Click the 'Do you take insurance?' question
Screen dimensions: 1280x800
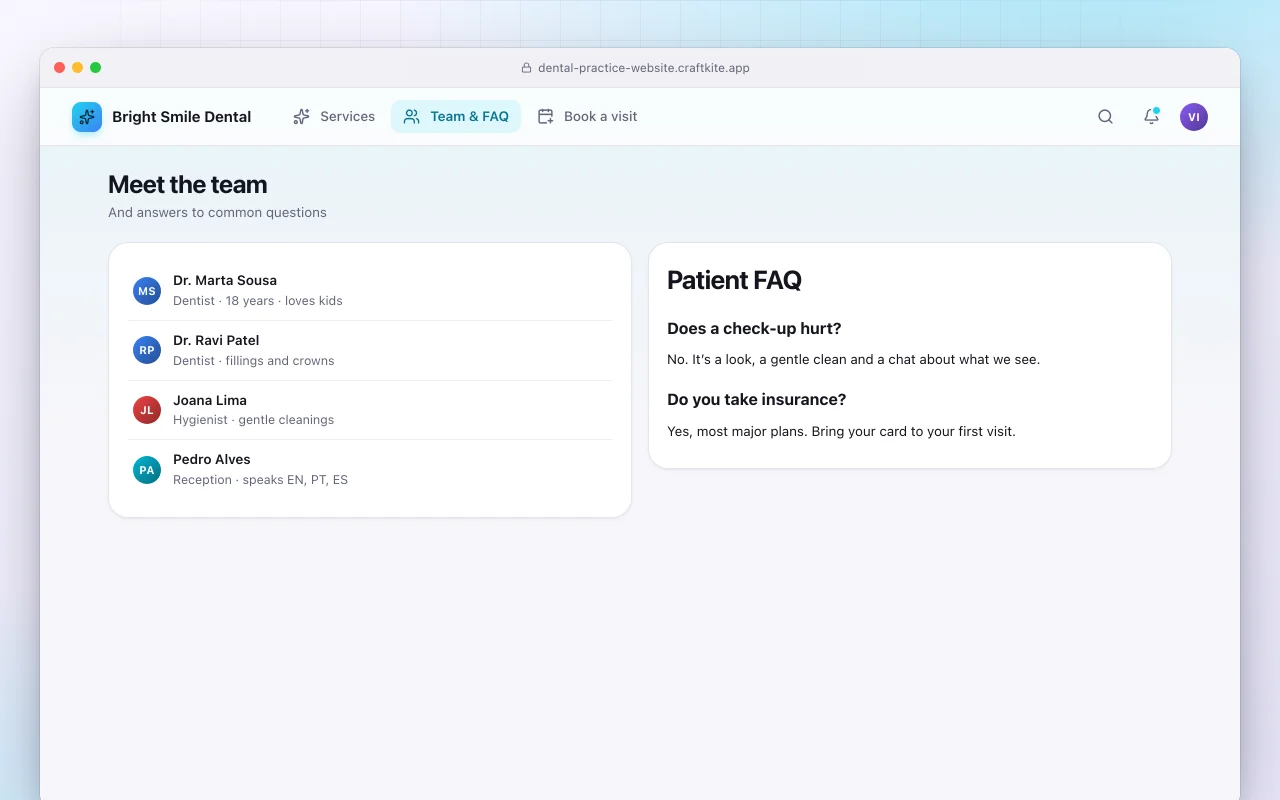pos(757,399)
